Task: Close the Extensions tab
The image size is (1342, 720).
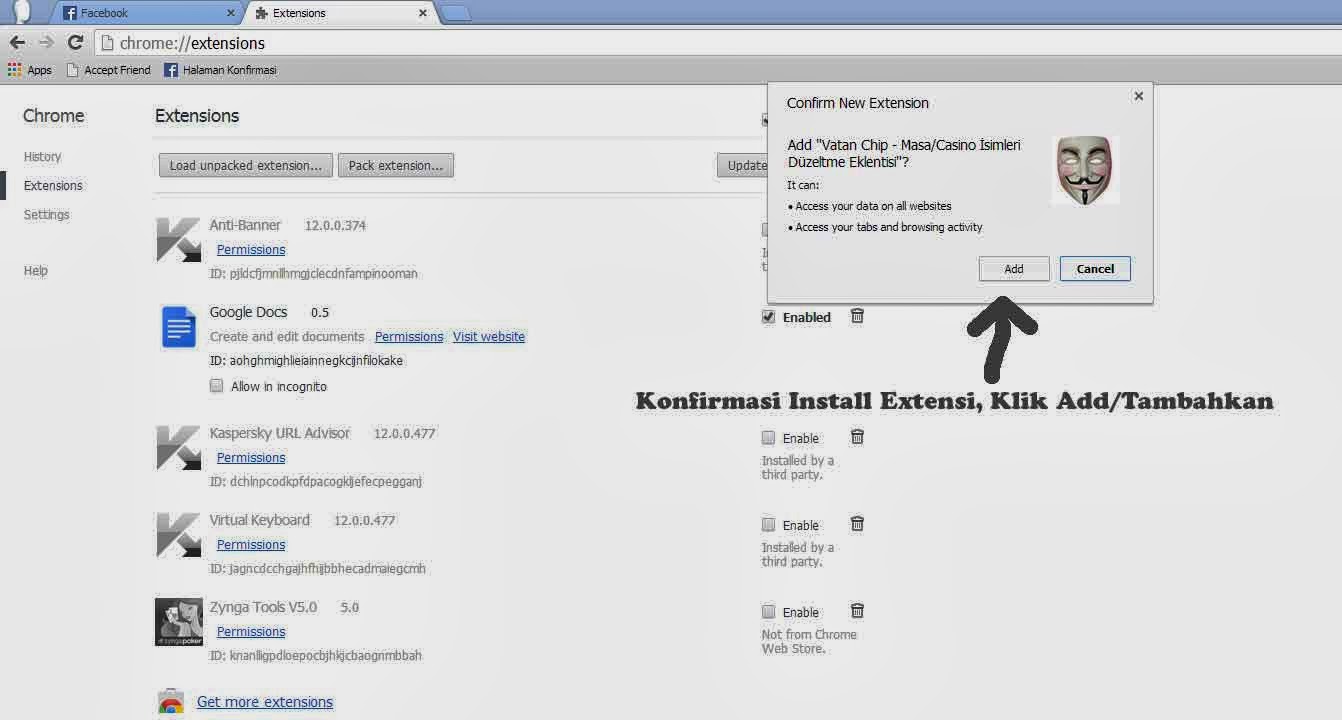Action: point(423,13)
